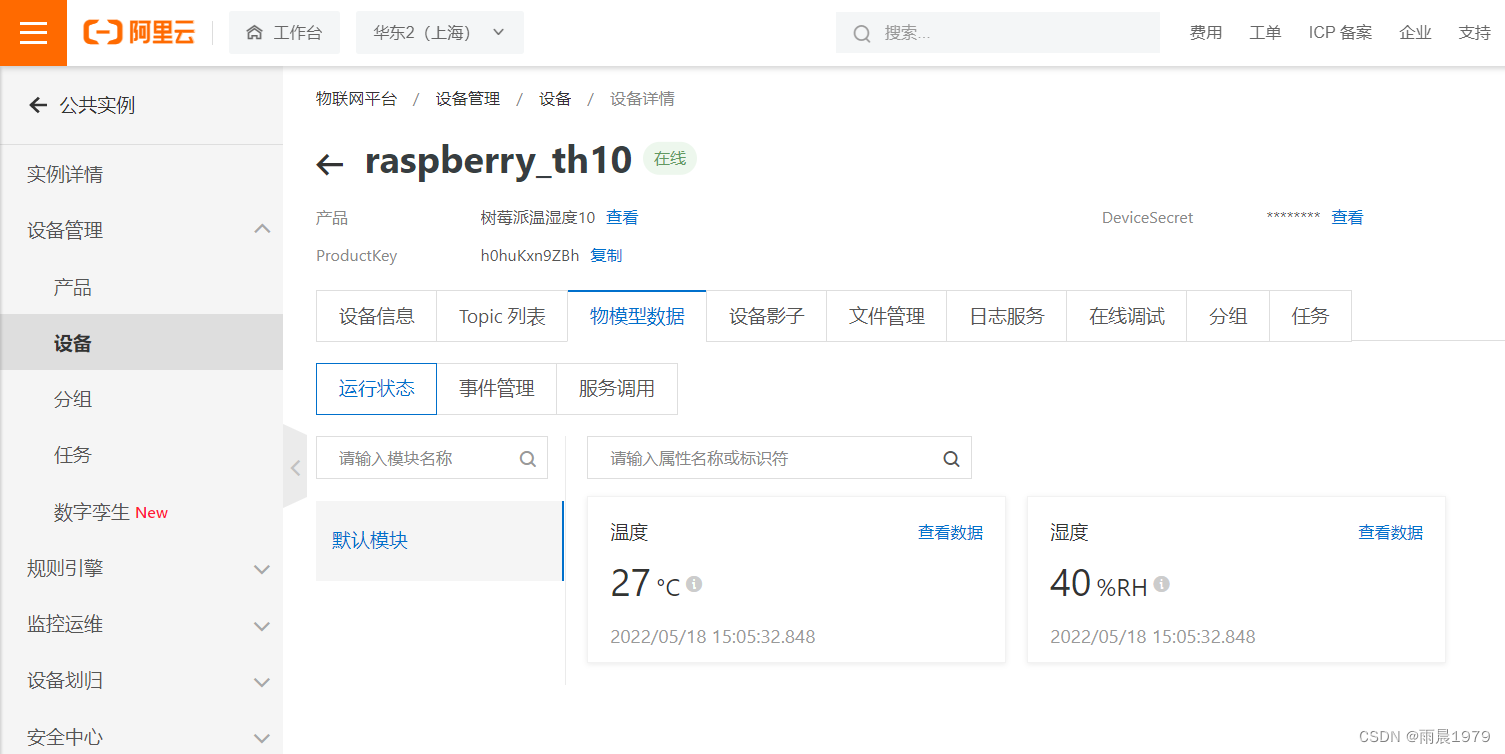This screenshot has width=1505, height=754.
Task: Click the 请输入模块名称 input field
Action: tap(432, 458)
